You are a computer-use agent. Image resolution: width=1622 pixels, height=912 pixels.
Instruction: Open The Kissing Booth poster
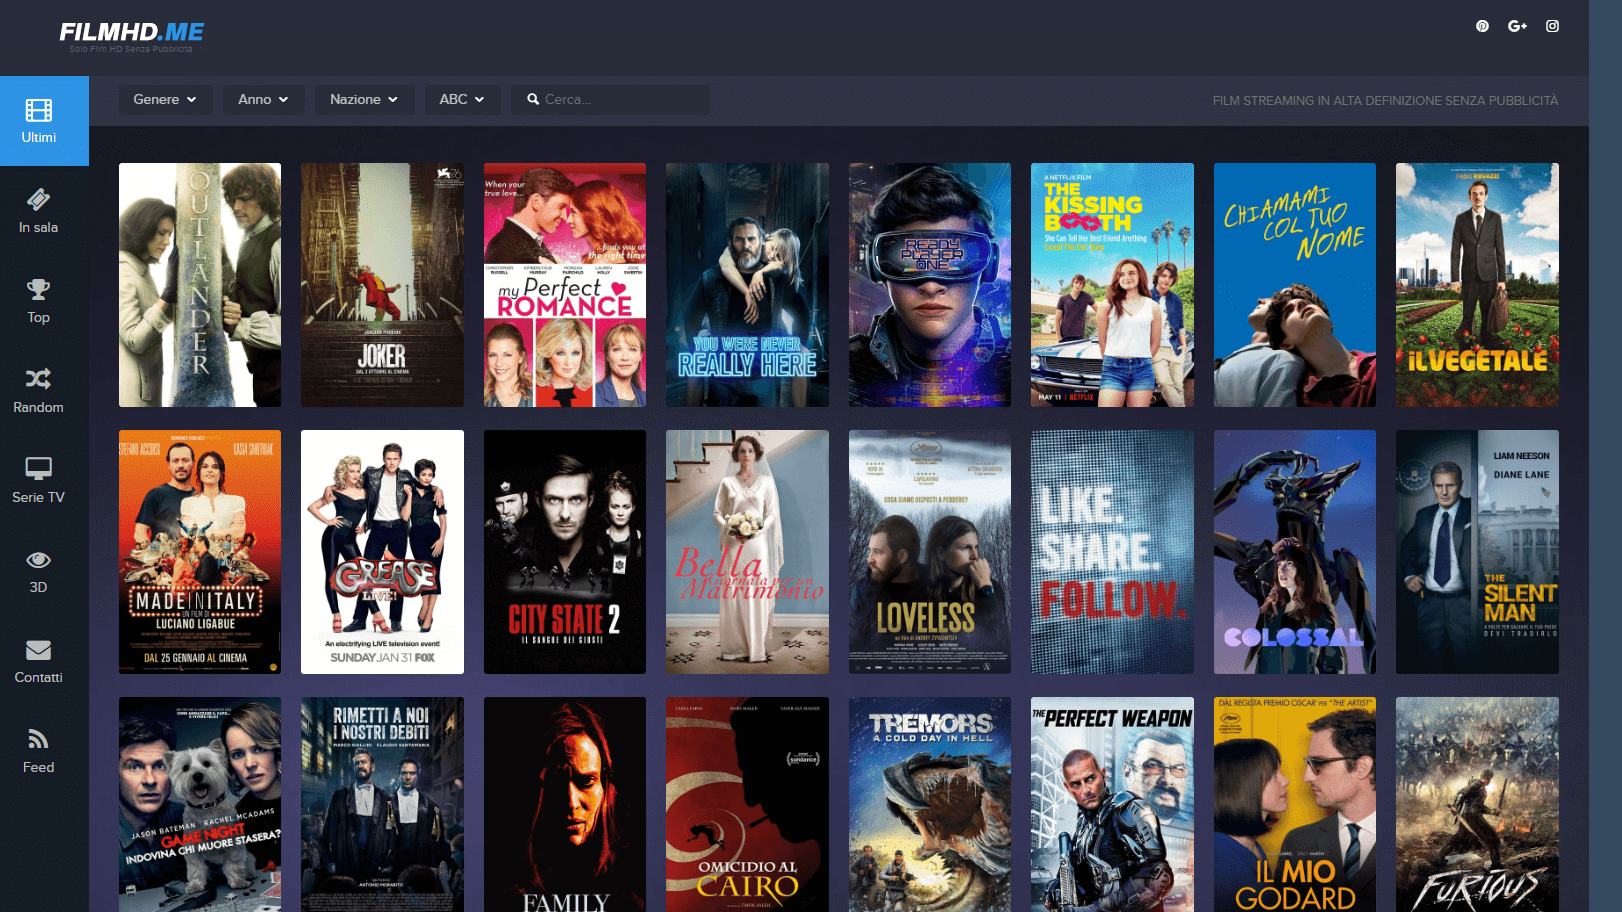coord(1112,285)
